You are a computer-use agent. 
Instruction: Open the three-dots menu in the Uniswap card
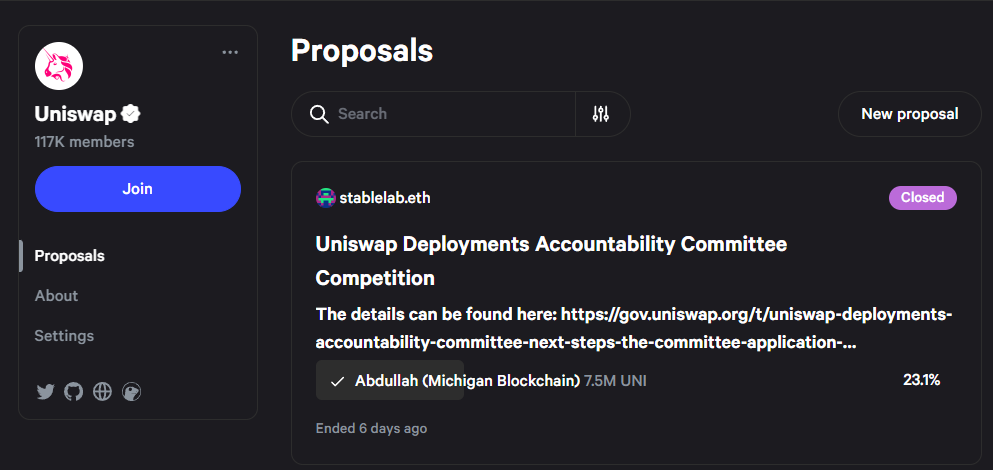point(230,52)
